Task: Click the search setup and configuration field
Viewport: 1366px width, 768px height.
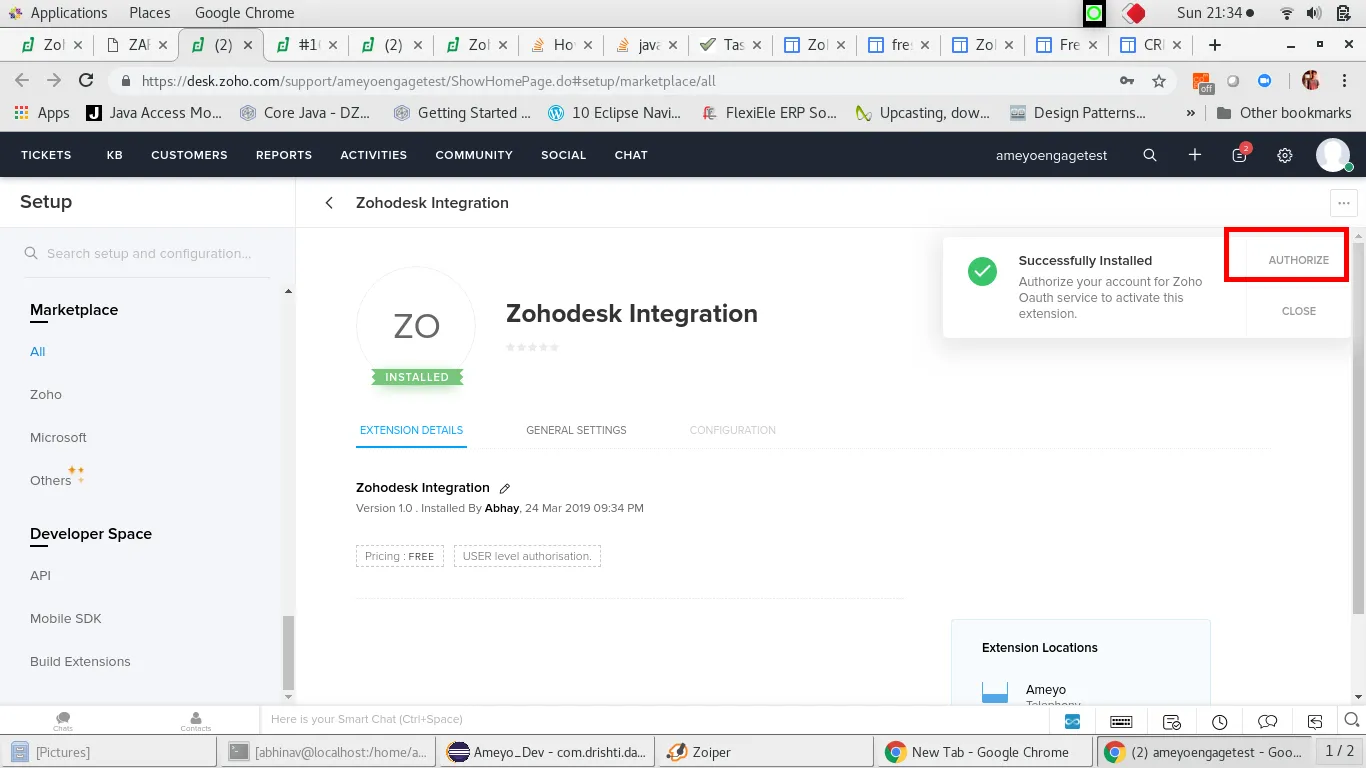Action: pos(147,254)
